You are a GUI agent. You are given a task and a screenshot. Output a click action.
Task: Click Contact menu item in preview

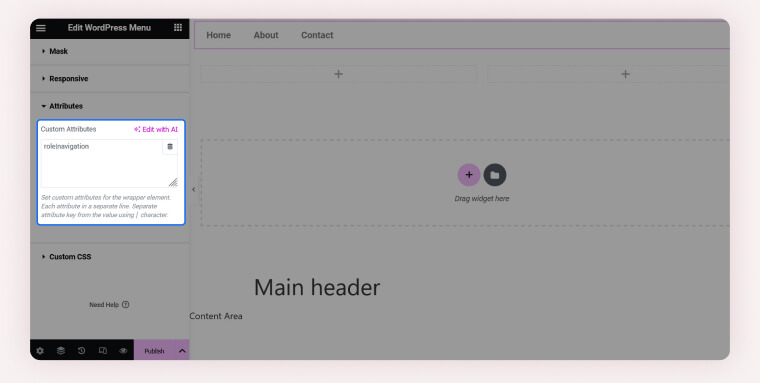point(317,35)
